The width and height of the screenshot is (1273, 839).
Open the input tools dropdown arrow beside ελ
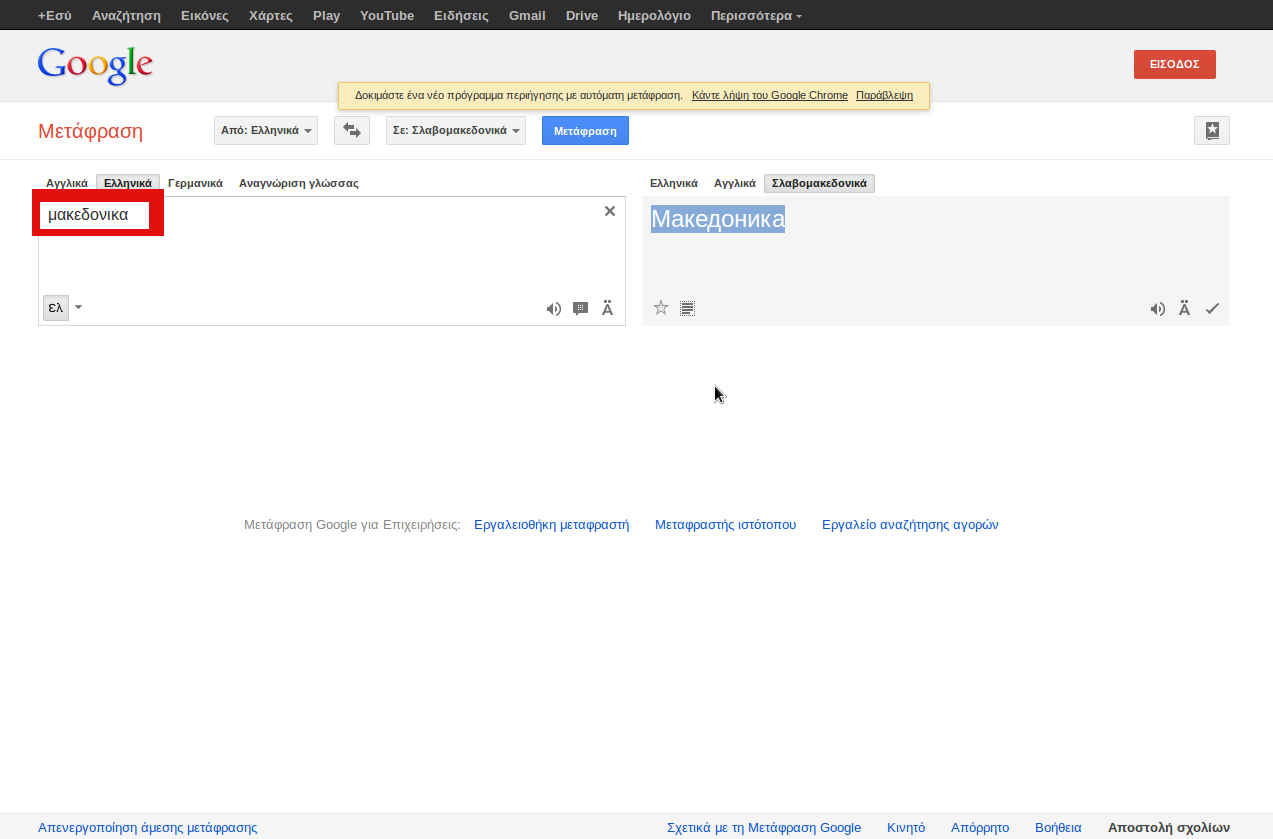pyautogui.click(x=79, y=308)
